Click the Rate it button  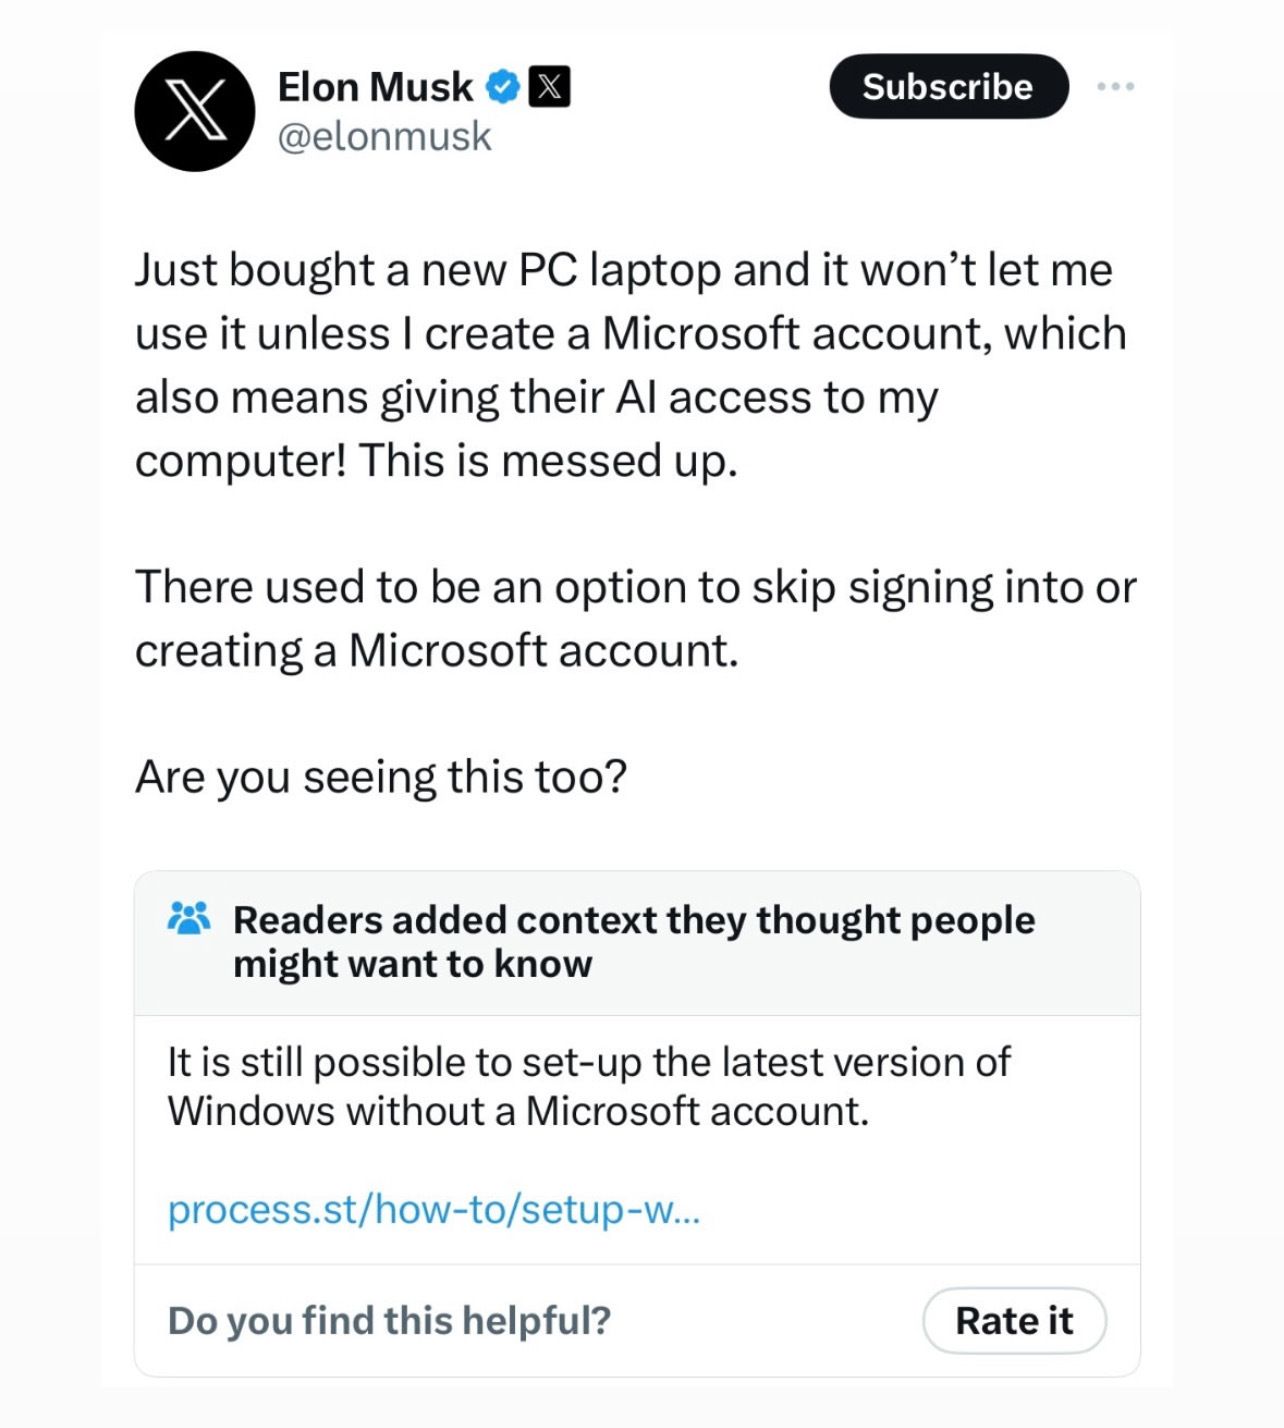(1013, 1320)
